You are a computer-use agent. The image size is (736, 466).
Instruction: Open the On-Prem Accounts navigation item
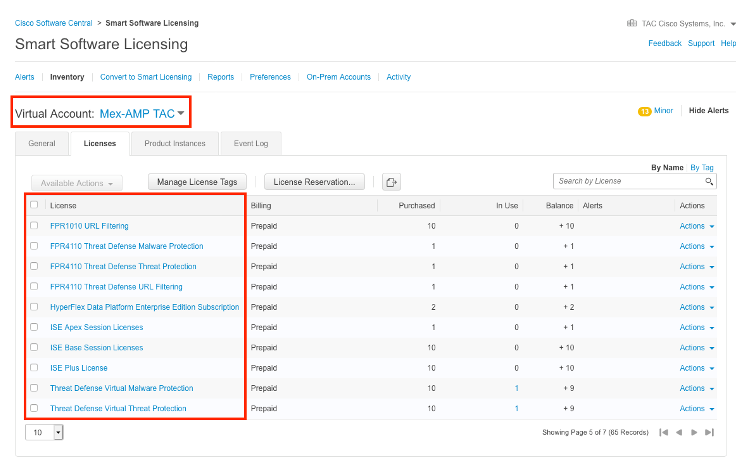(x=338, y=77)
